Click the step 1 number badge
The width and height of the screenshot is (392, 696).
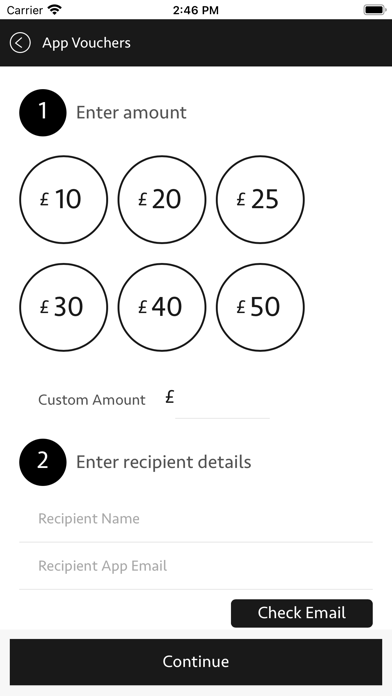[x=43, y=113]
